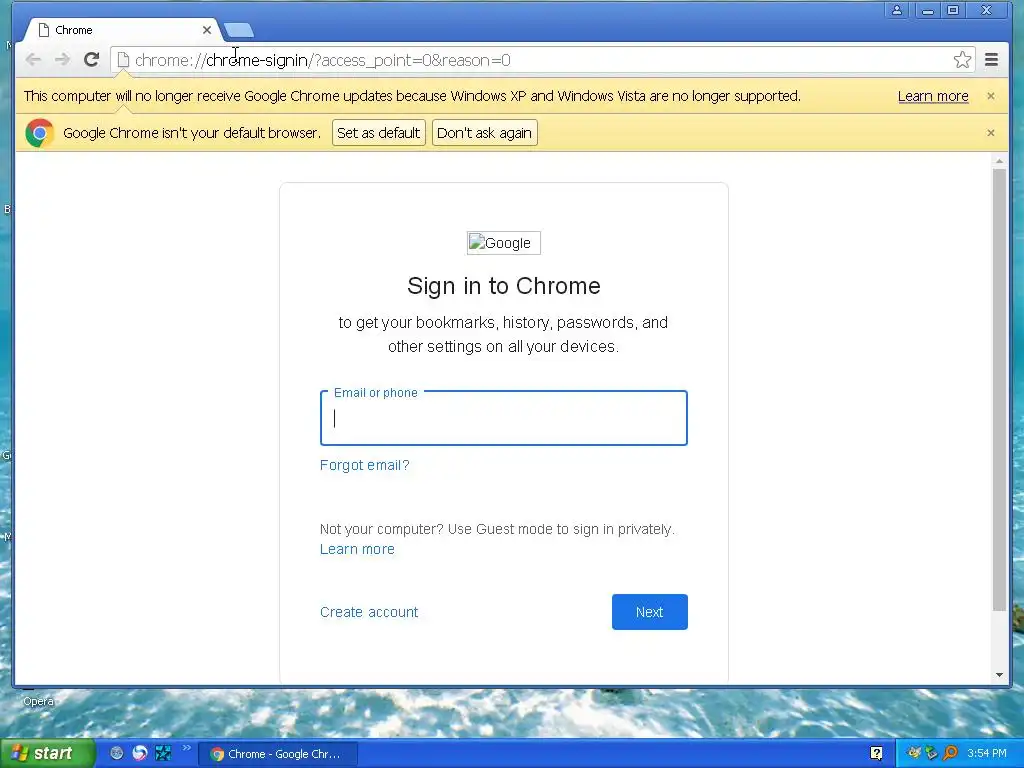Click the Chrome logo in the infobar
This screenshot has height=768, width=1024.
click(x=39, y=133)
